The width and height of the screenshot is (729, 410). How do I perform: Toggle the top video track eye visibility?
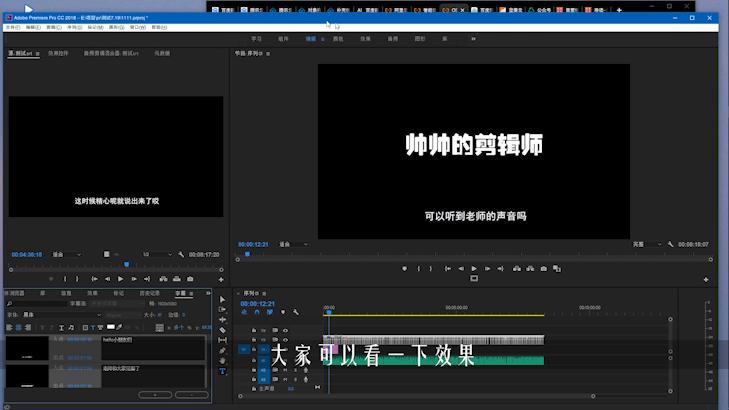[285, 331]
